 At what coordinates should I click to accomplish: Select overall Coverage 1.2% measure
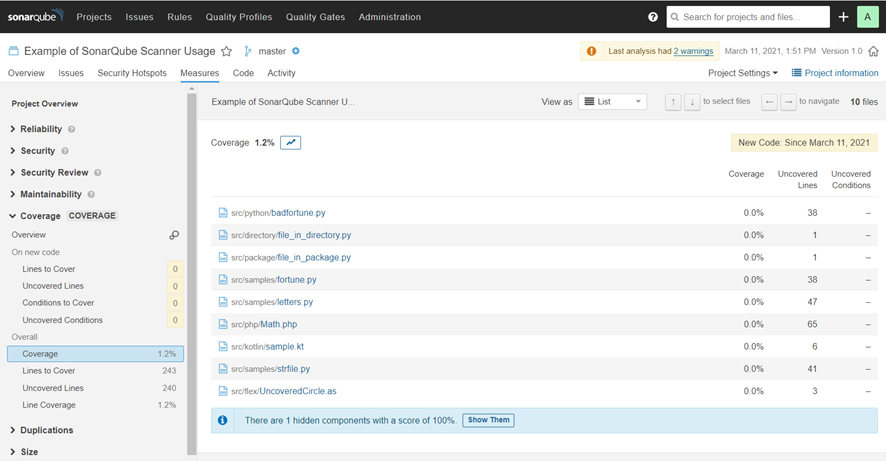[95, 354]
